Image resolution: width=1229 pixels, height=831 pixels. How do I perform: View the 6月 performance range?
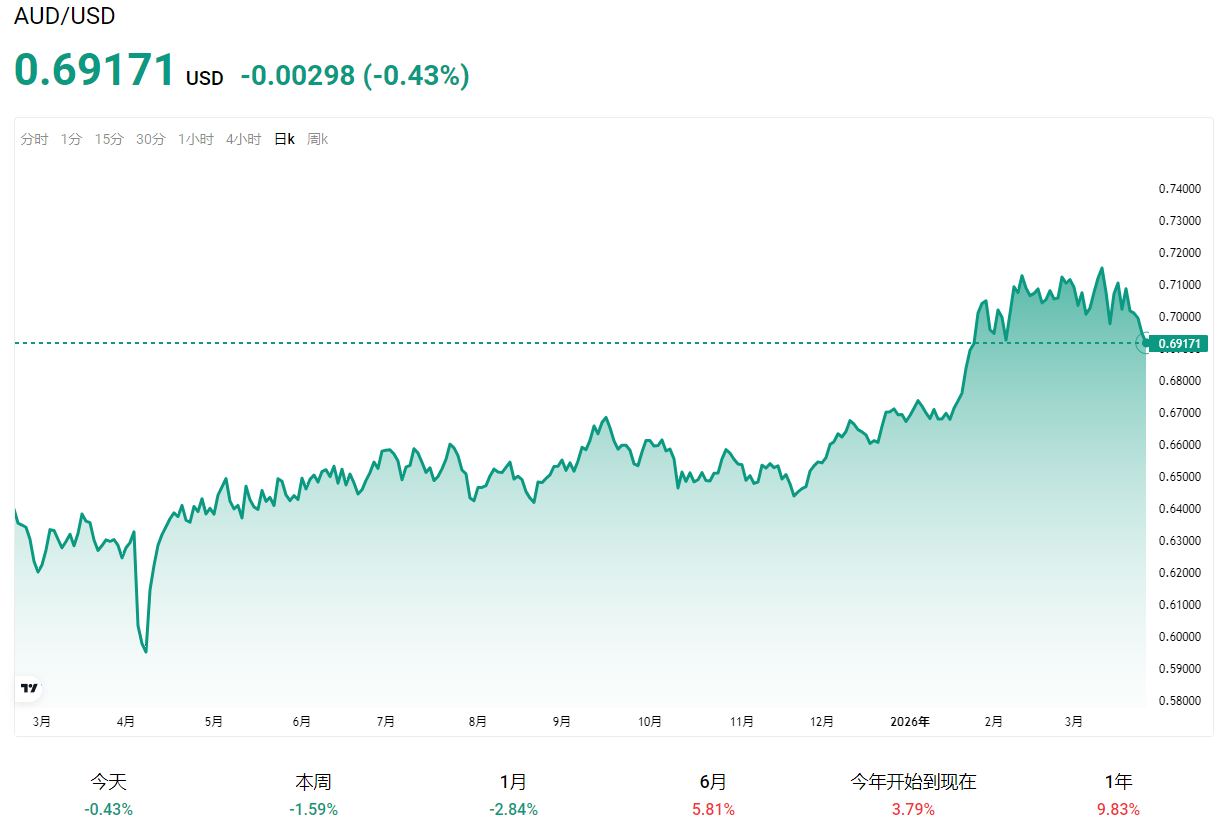(713, 794)
